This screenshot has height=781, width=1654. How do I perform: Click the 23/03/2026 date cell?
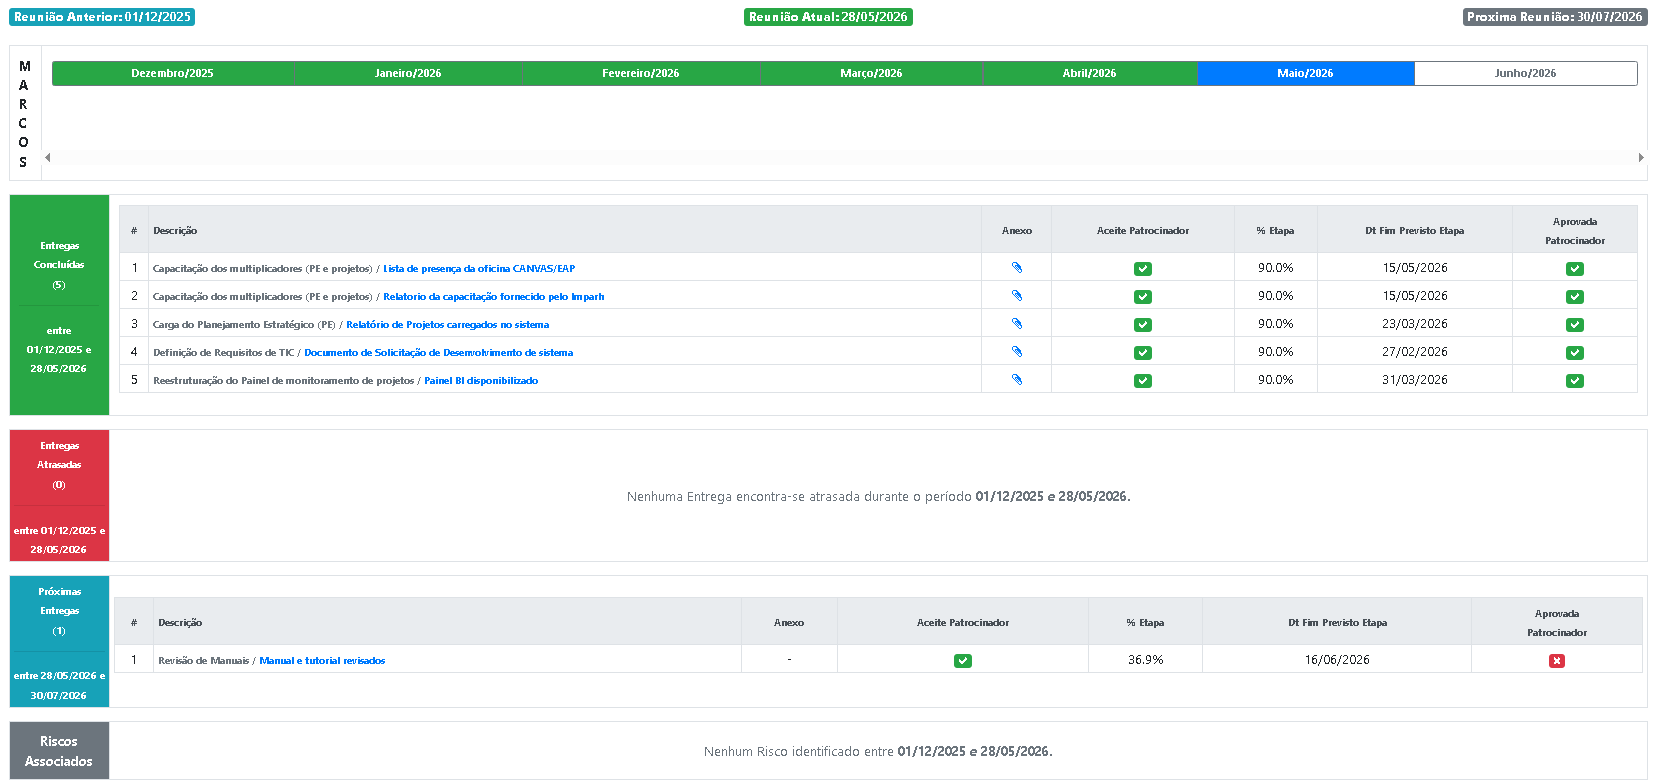click(x=1415, y=324)
